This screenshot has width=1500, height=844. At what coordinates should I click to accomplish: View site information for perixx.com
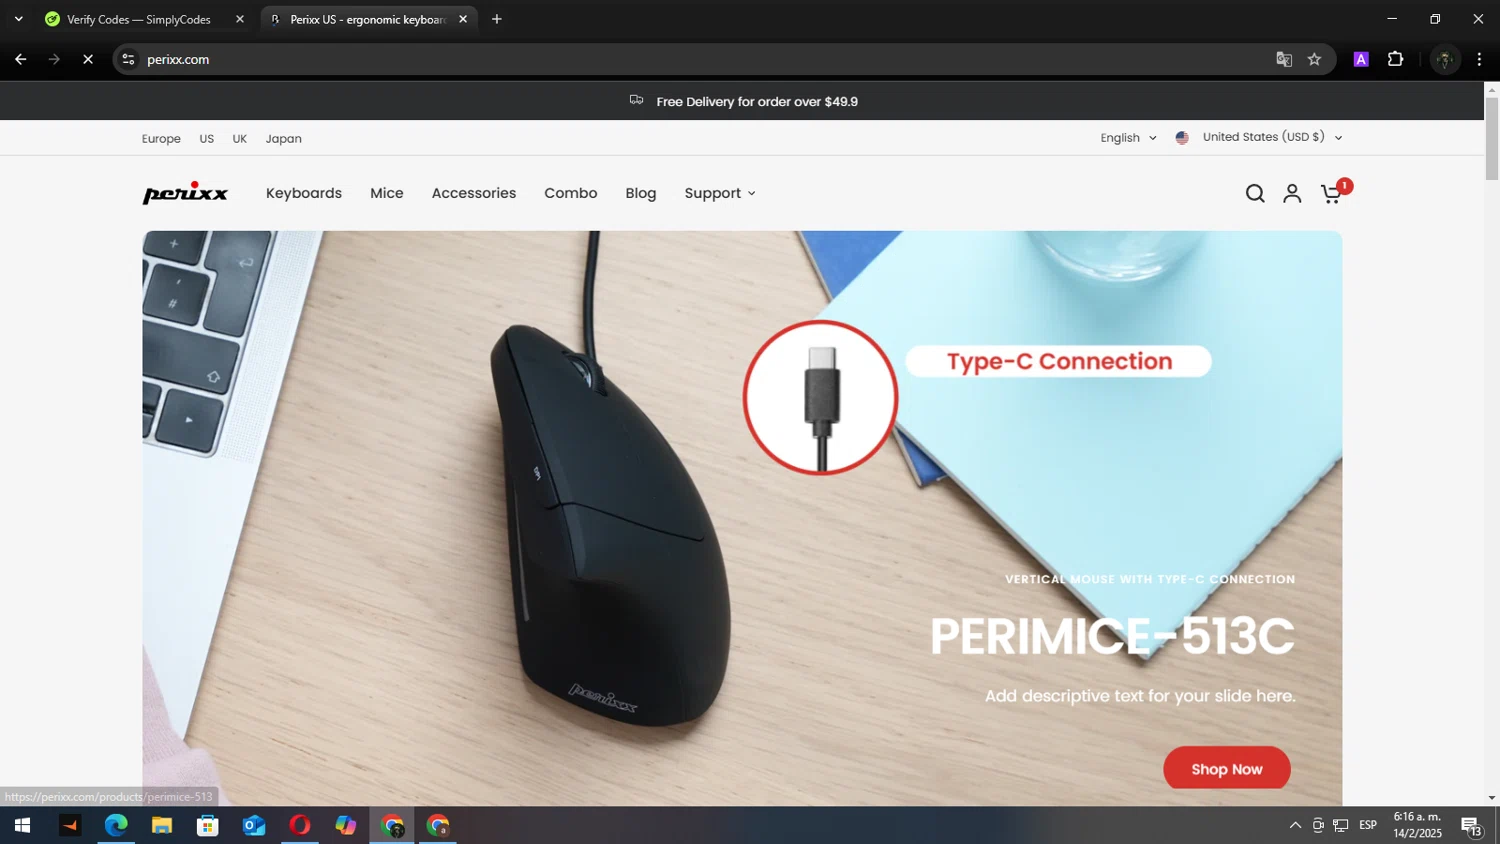tap(128, 59)
